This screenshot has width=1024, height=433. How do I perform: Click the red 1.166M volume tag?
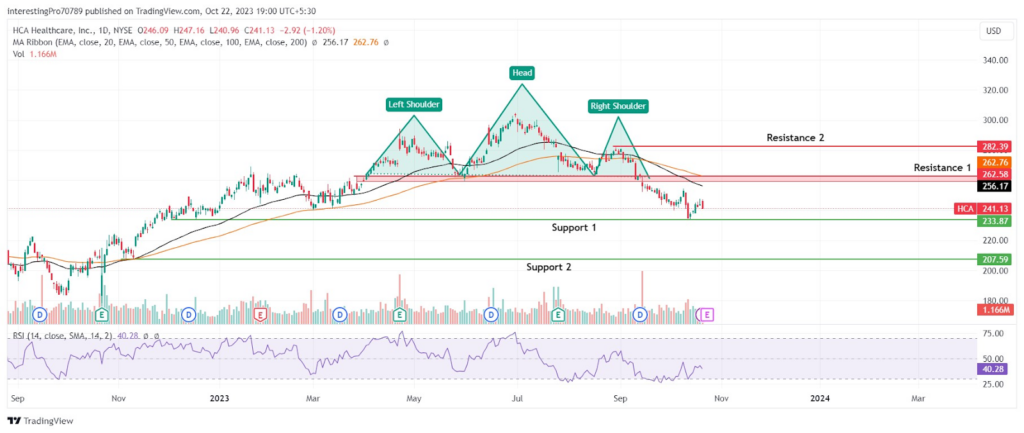point(995,309)
